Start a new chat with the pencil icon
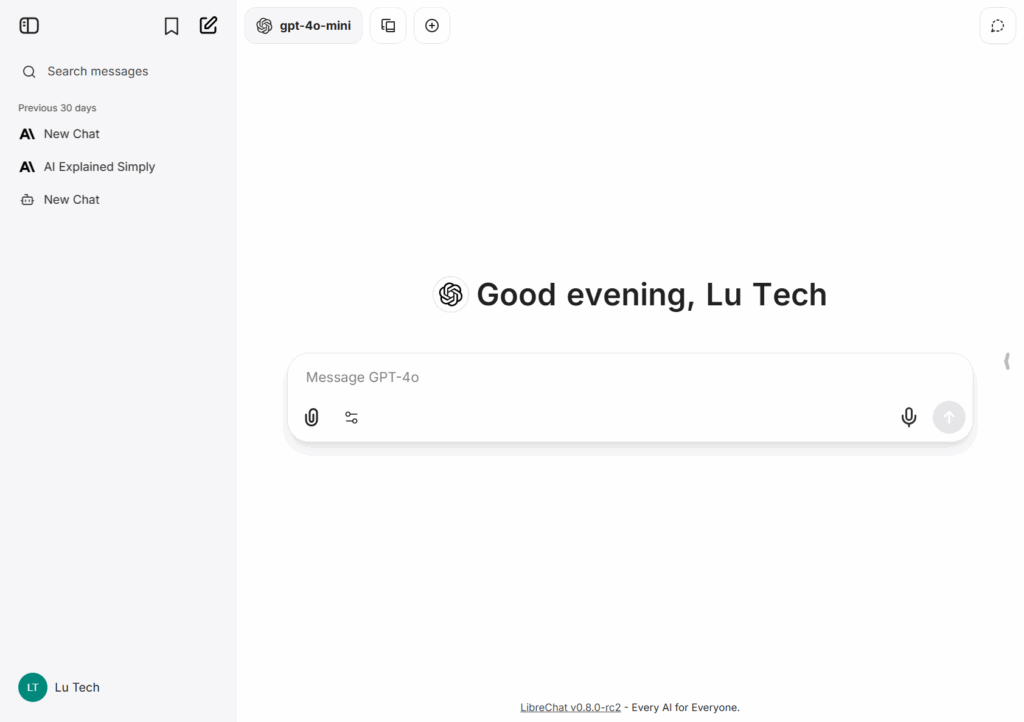The height and width of the screenshot is (722, 1024). pos(208,26)
